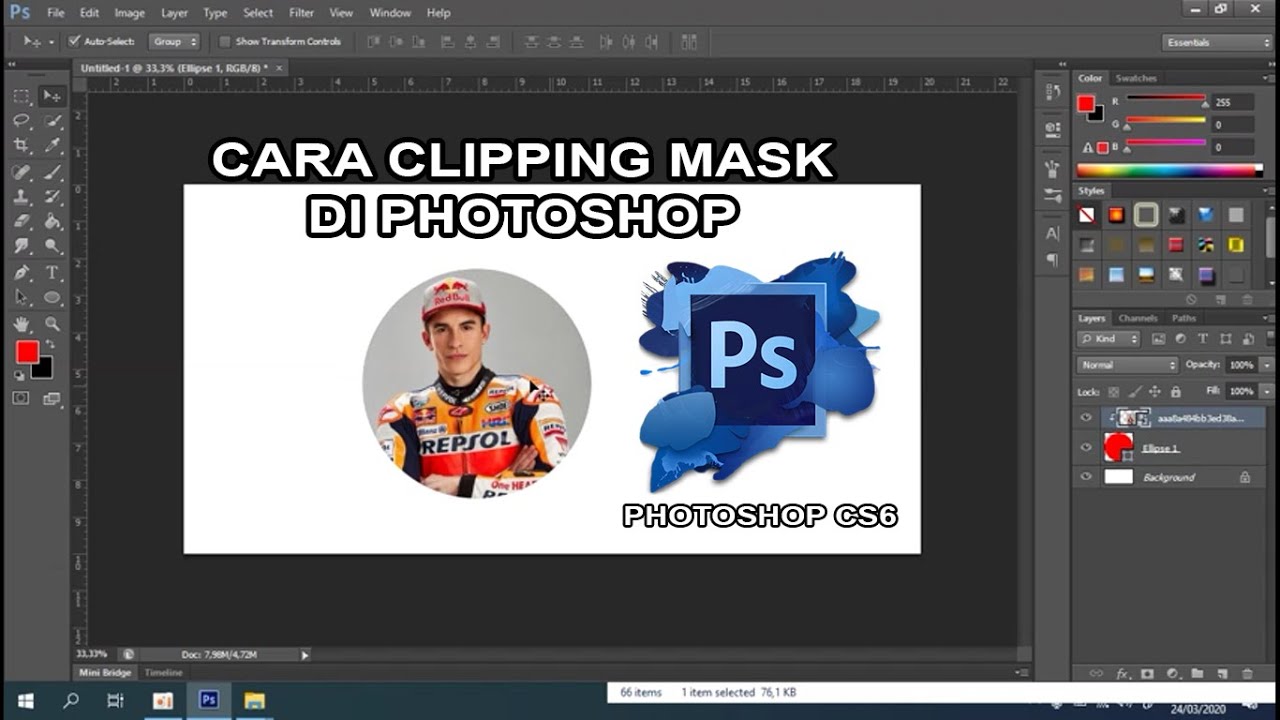The image size is (1280, 720).
Task: Add layer style fx icon
Action: click(1122, 674)
